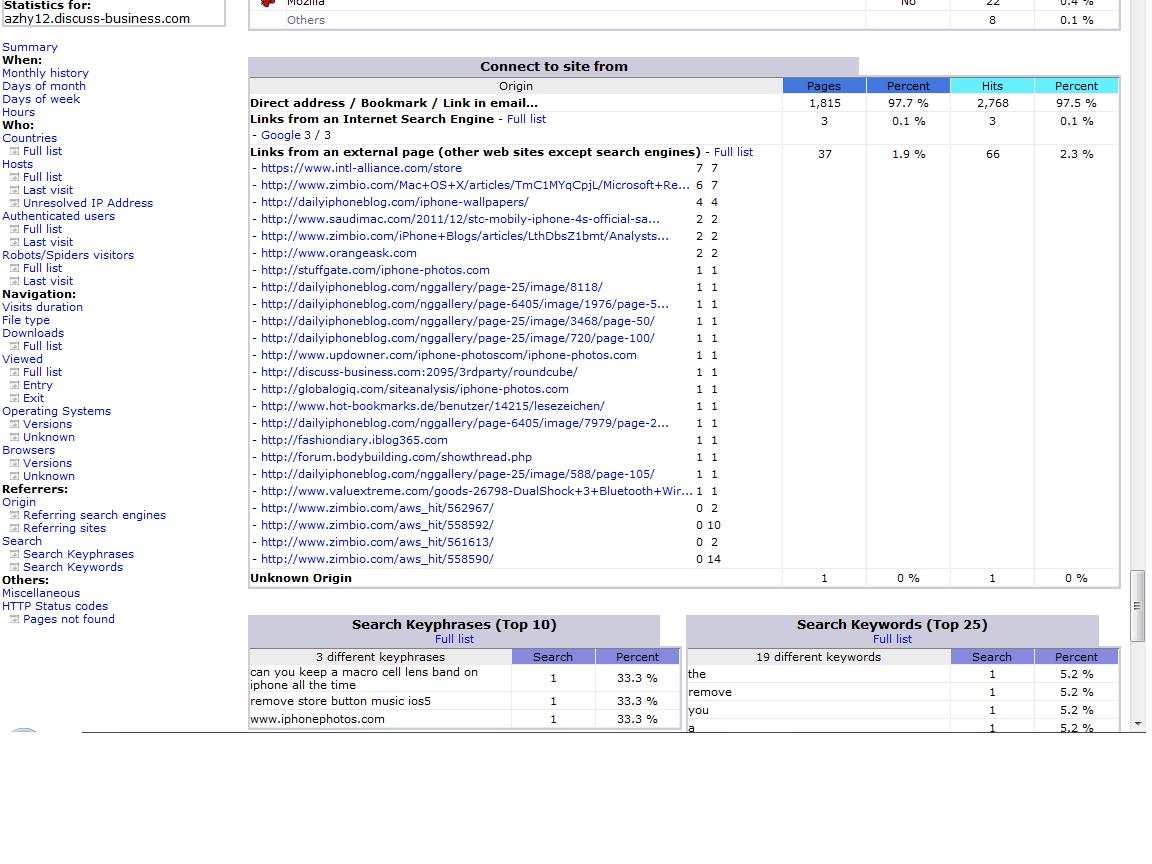Select the keyword 'remove' in Search Keywords
This screenshot has height=864, width=1152.
[710, 692]
